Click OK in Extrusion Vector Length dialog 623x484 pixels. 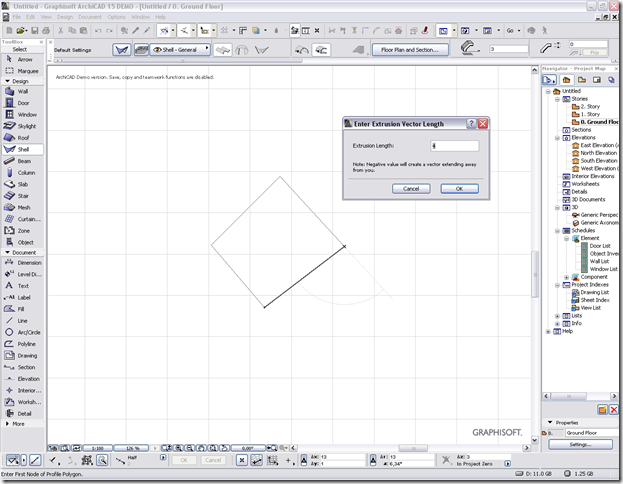click(459, 189)
